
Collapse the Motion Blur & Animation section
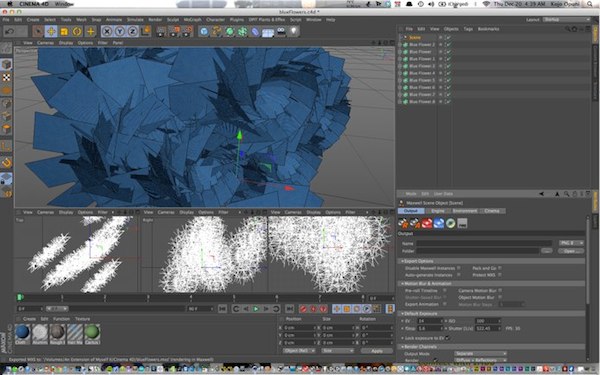[402, 284]
